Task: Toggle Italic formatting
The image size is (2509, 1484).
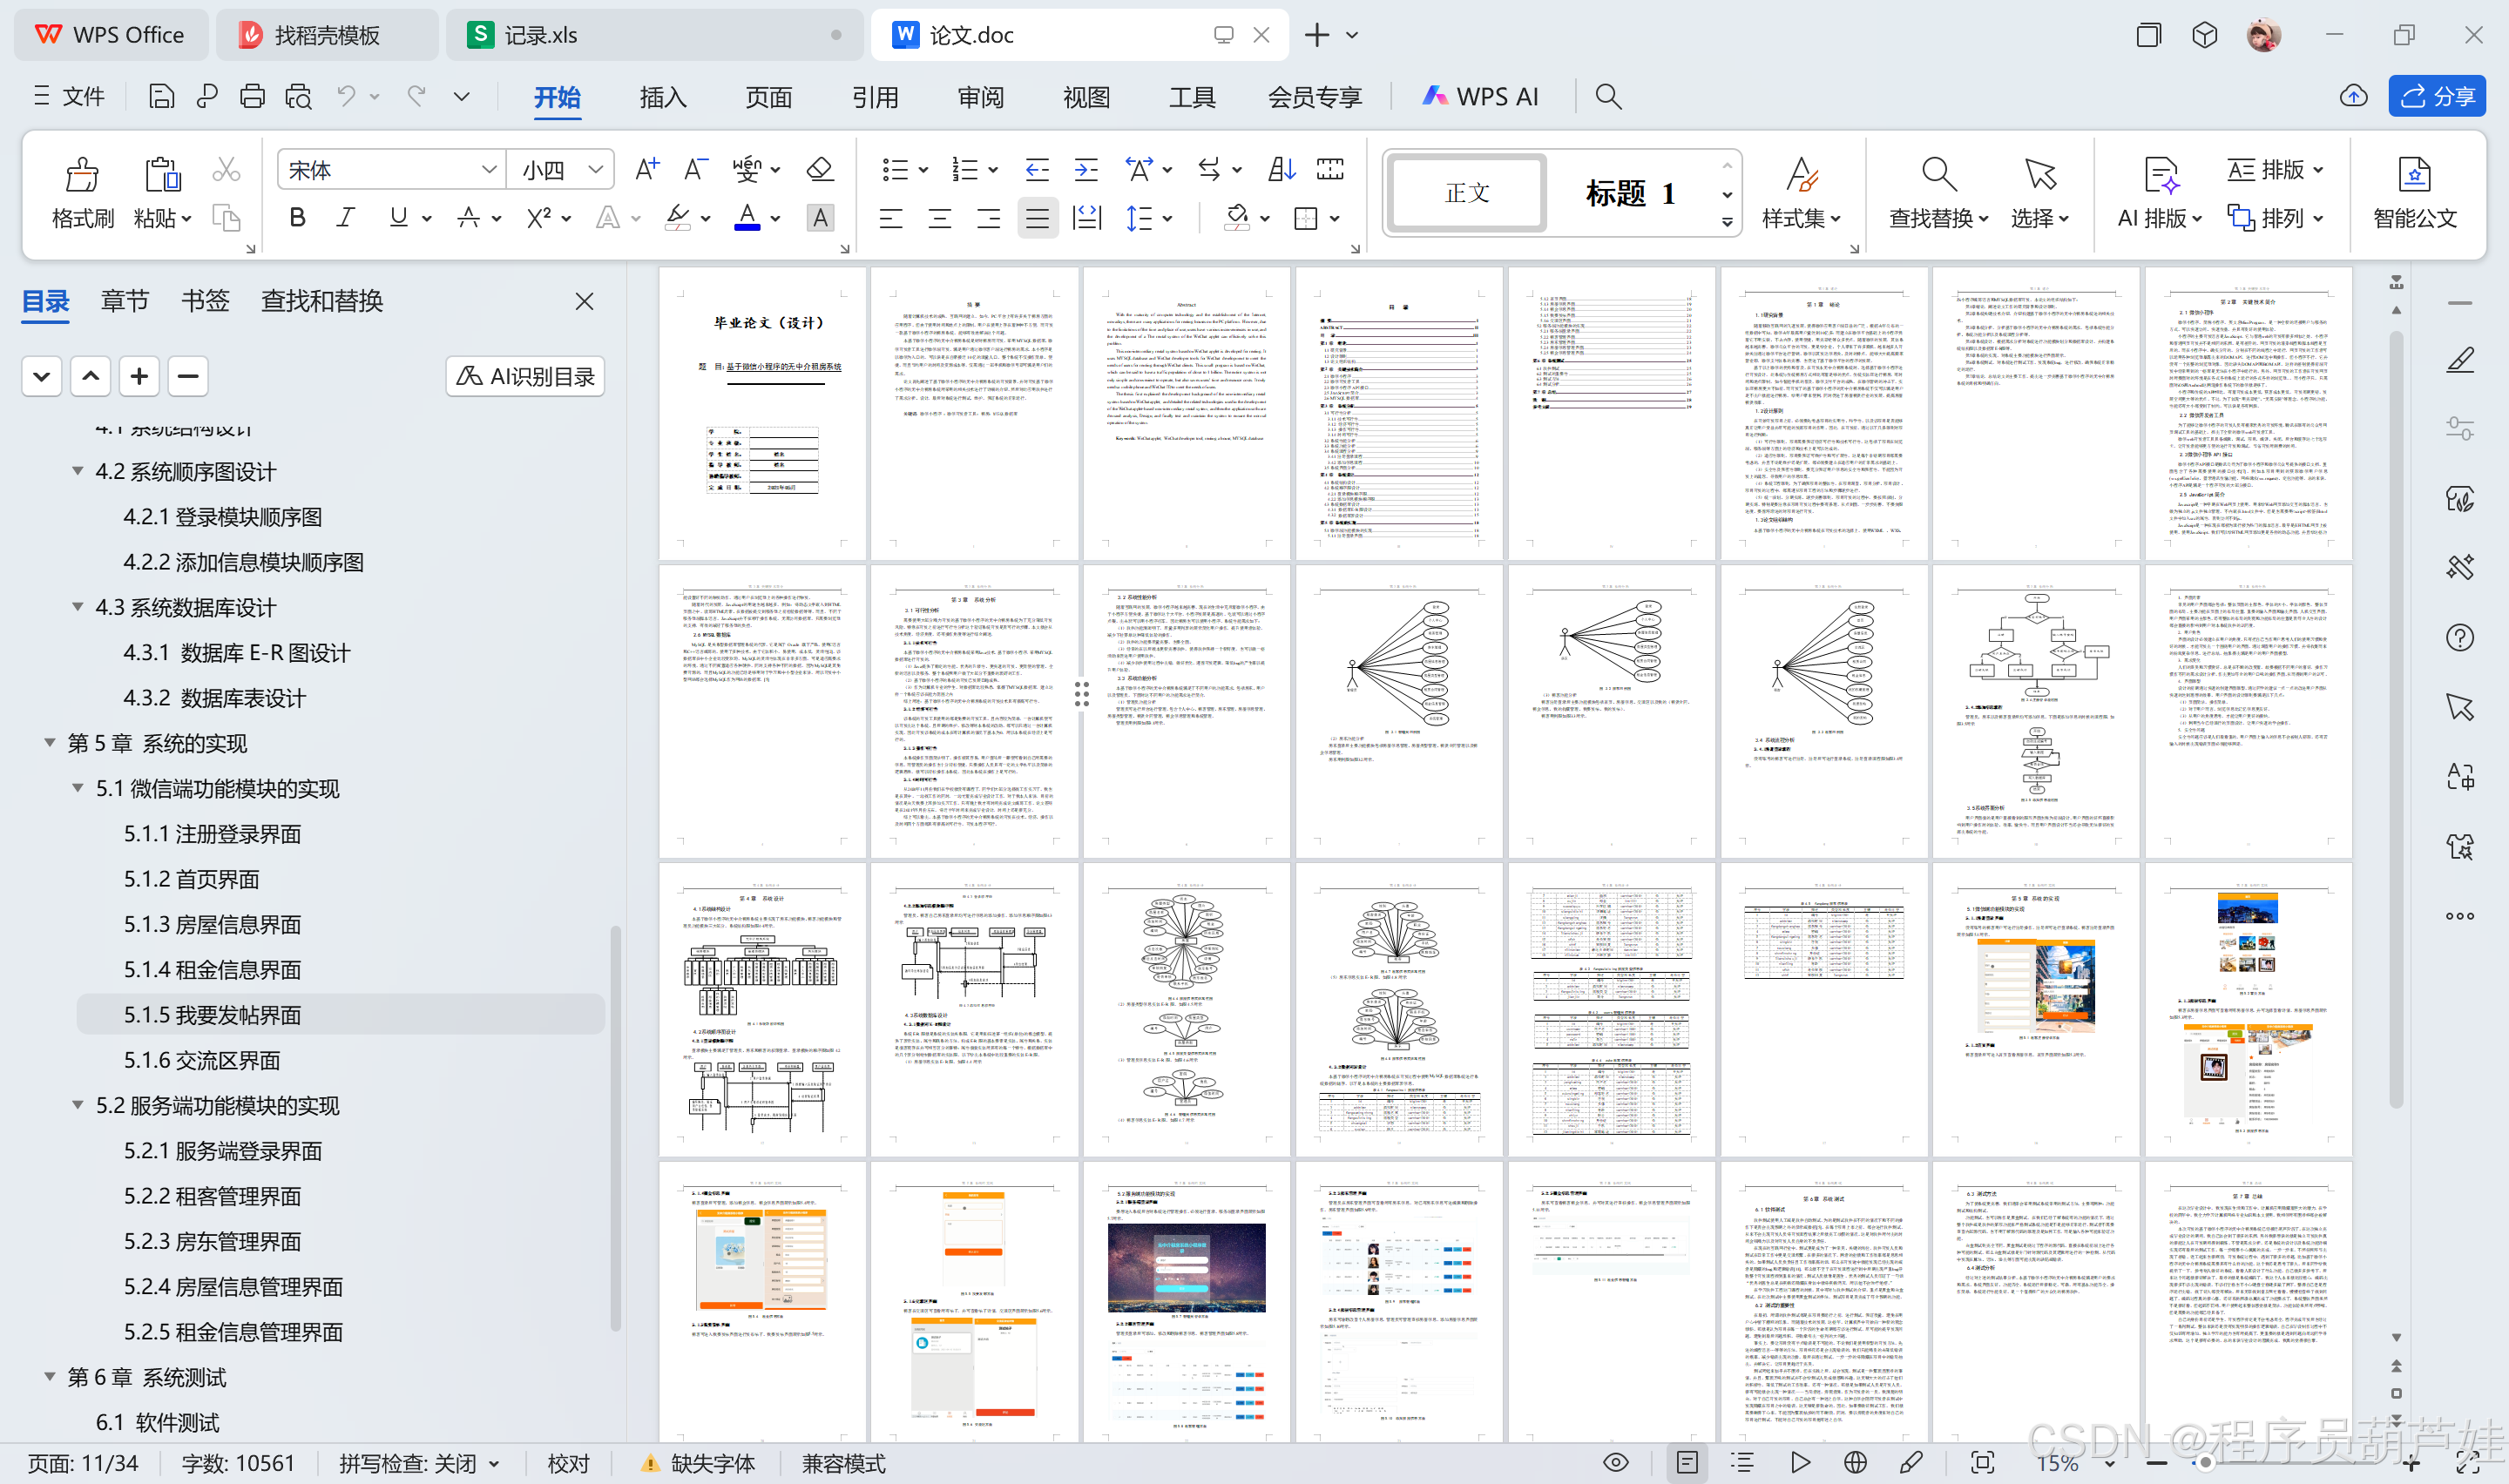Action: tap(346, 218)
